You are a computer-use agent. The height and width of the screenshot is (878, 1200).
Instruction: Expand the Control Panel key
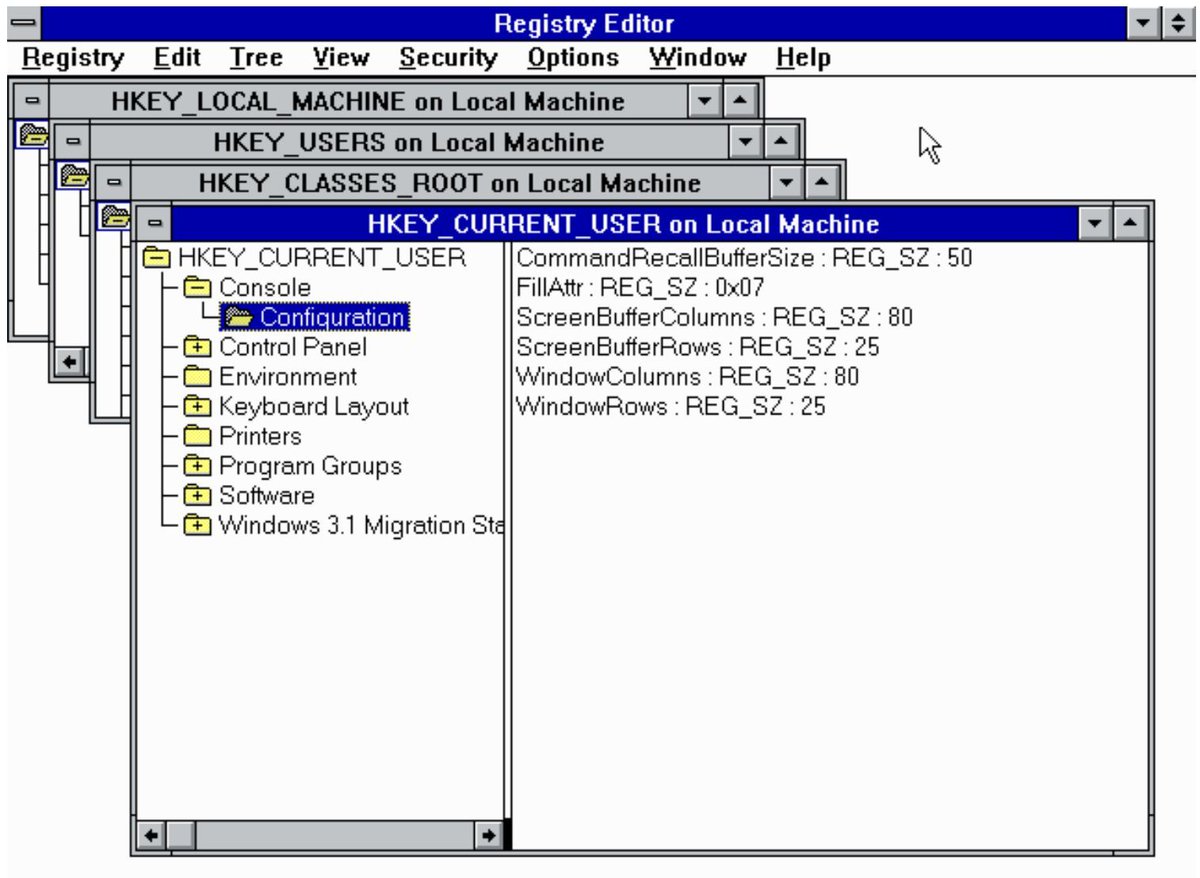click(x=199, y=348)
